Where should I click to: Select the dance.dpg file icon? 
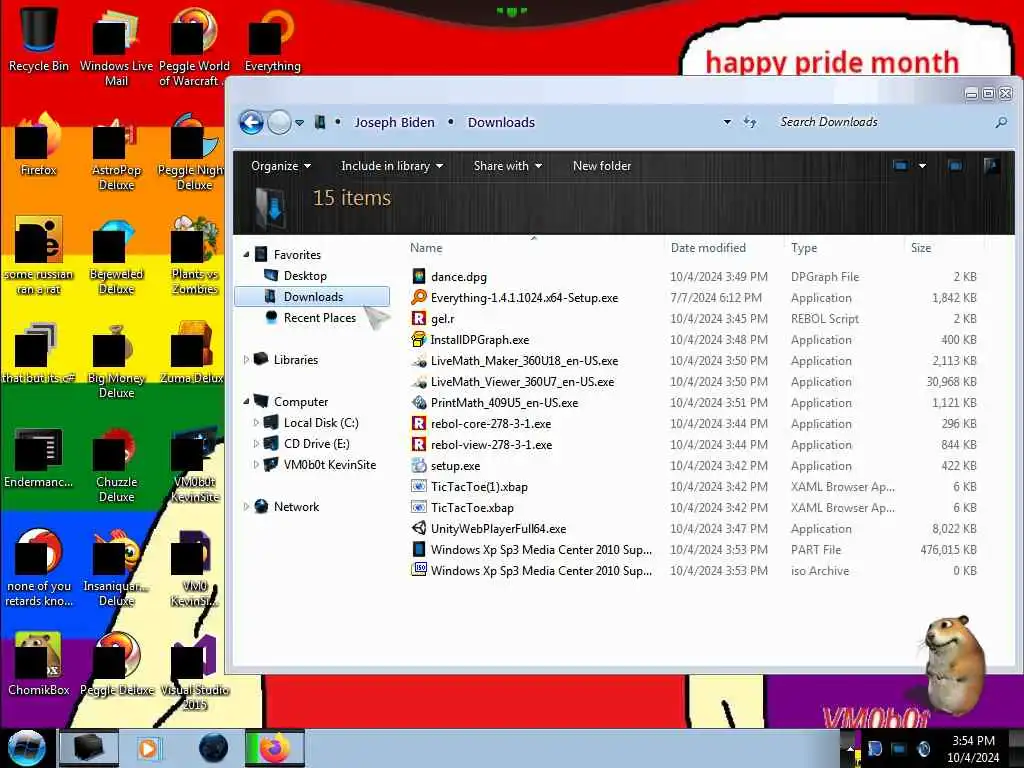(x=419, y=276)
